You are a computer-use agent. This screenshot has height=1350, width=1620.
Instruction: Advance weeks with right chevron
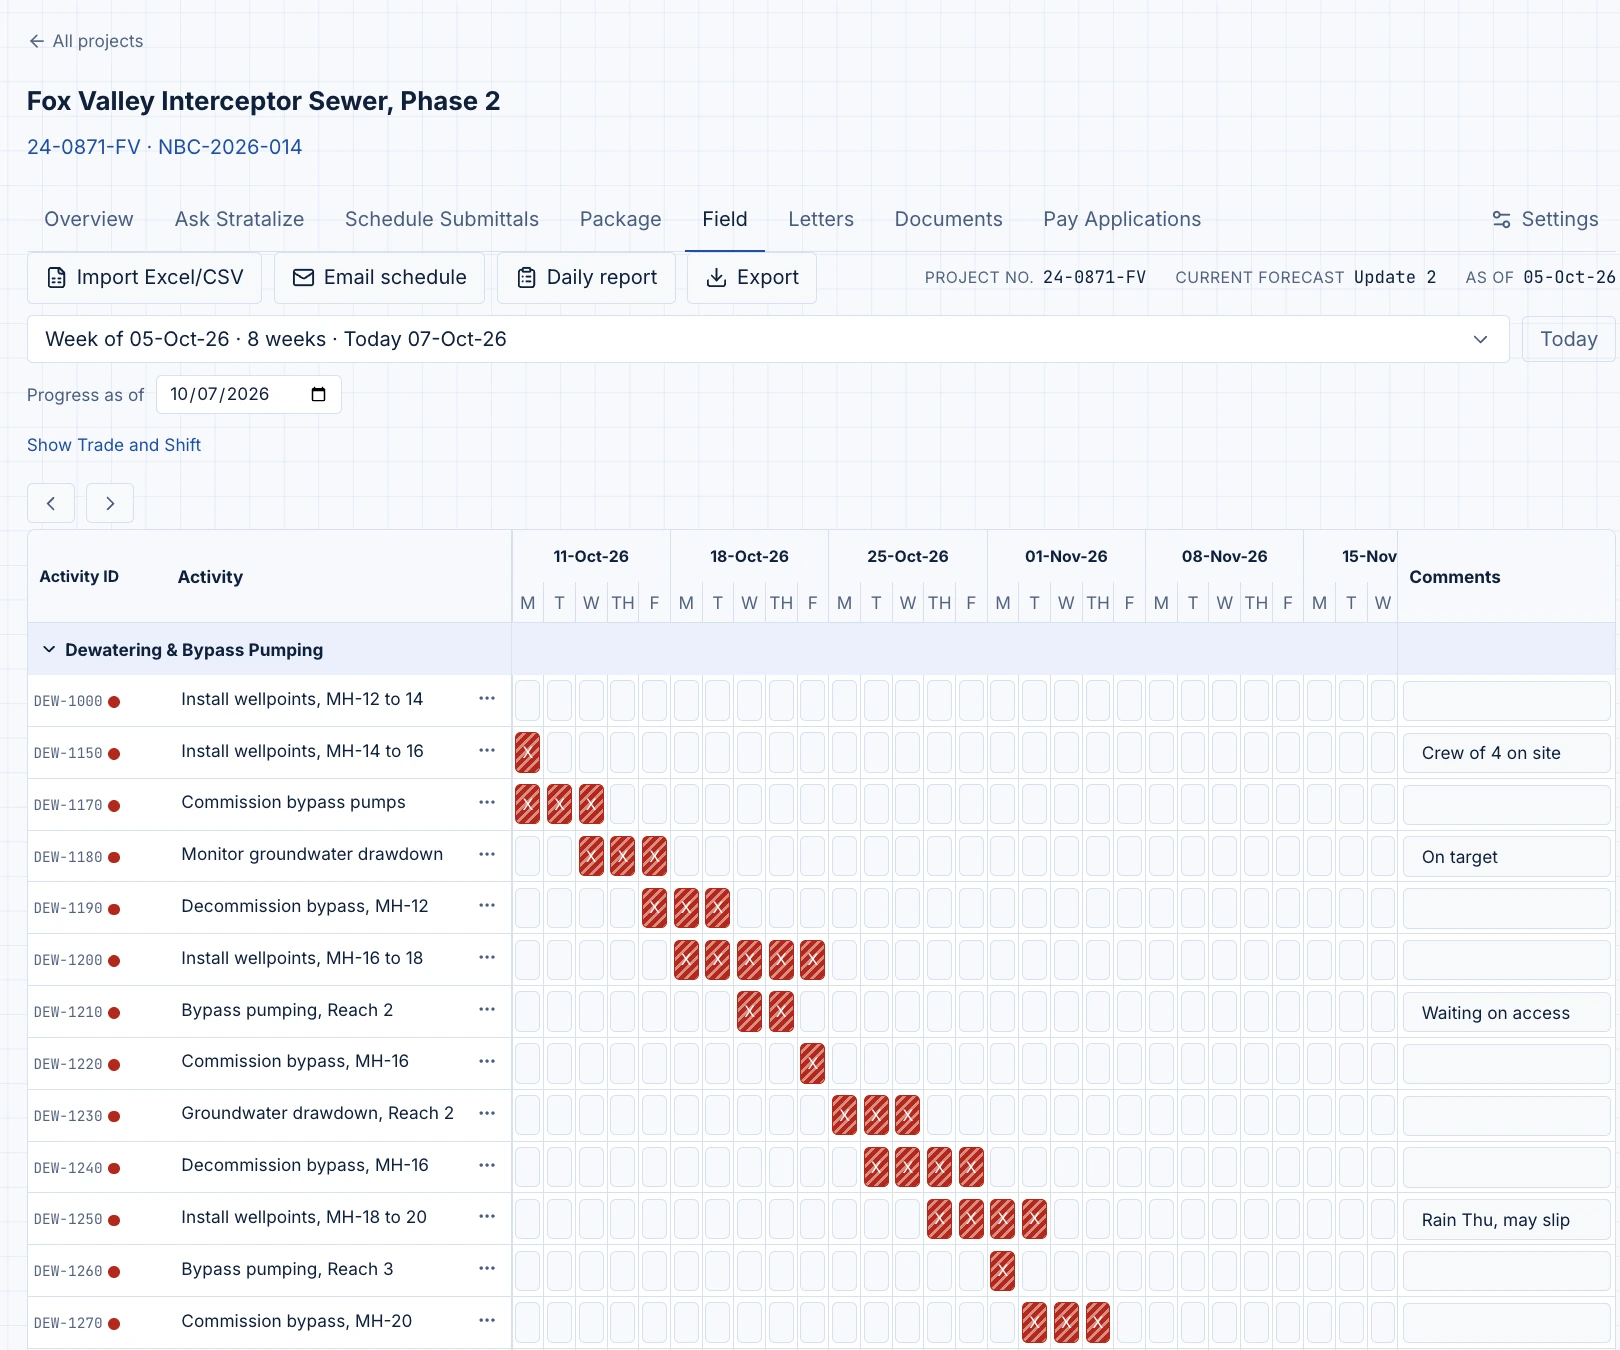[x=110, y=503]
